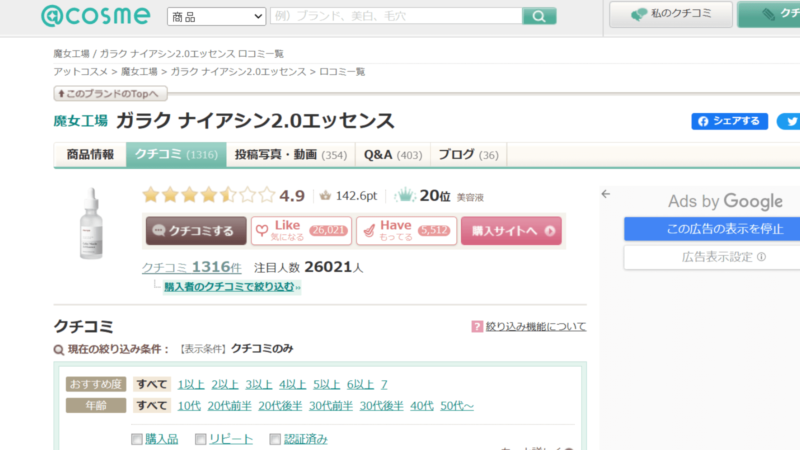800x450 pixels.
Task: Click アットコスメ breadcrumb link
Action: coord(81,71)
